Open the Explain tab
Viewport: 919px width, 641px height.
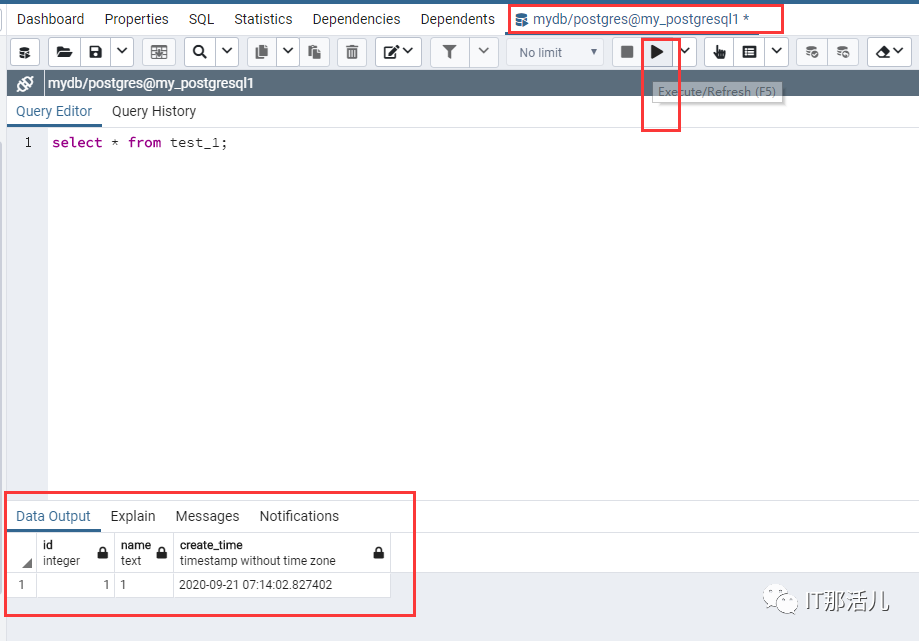click(133, 516)
